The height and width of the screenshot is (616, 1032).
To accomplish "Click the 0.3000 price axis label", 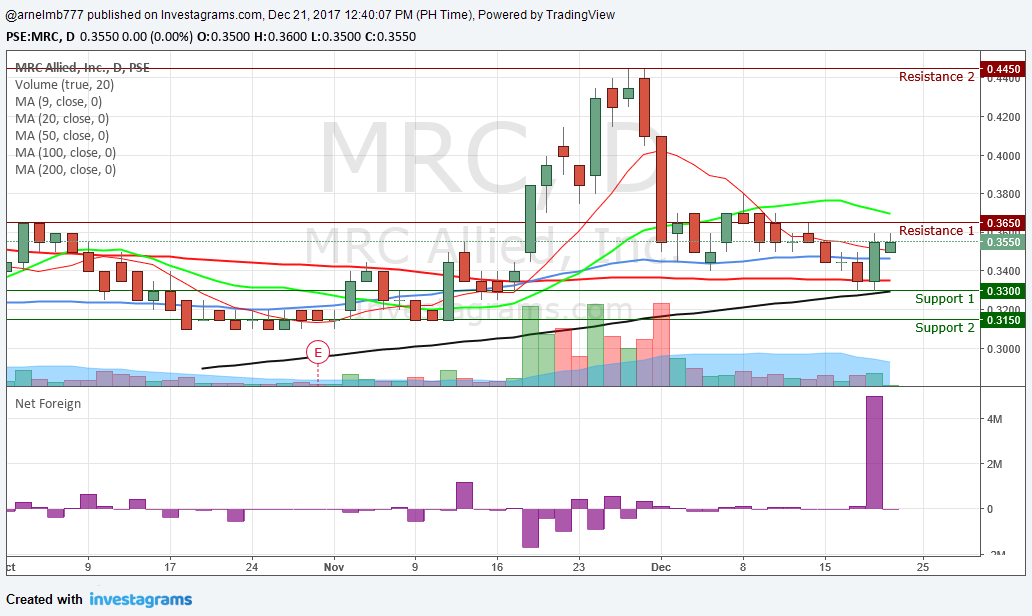I will coord(1003,349).
